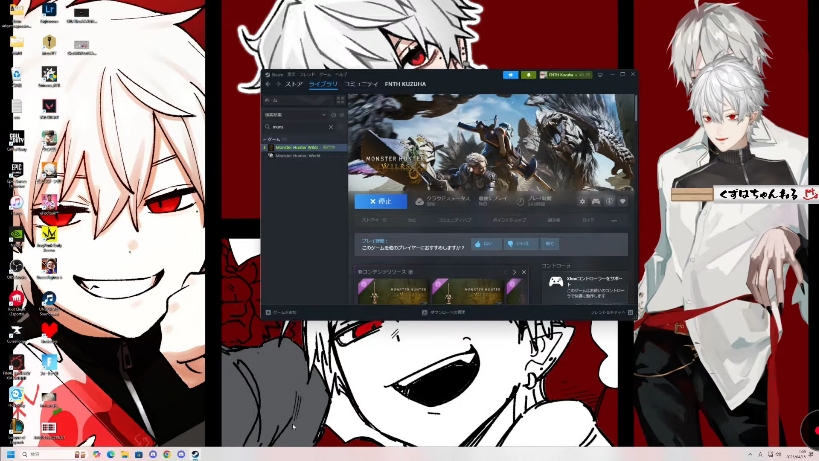
Task: Click the Xbox controller icon in controller panel
Action: point(556,282)
